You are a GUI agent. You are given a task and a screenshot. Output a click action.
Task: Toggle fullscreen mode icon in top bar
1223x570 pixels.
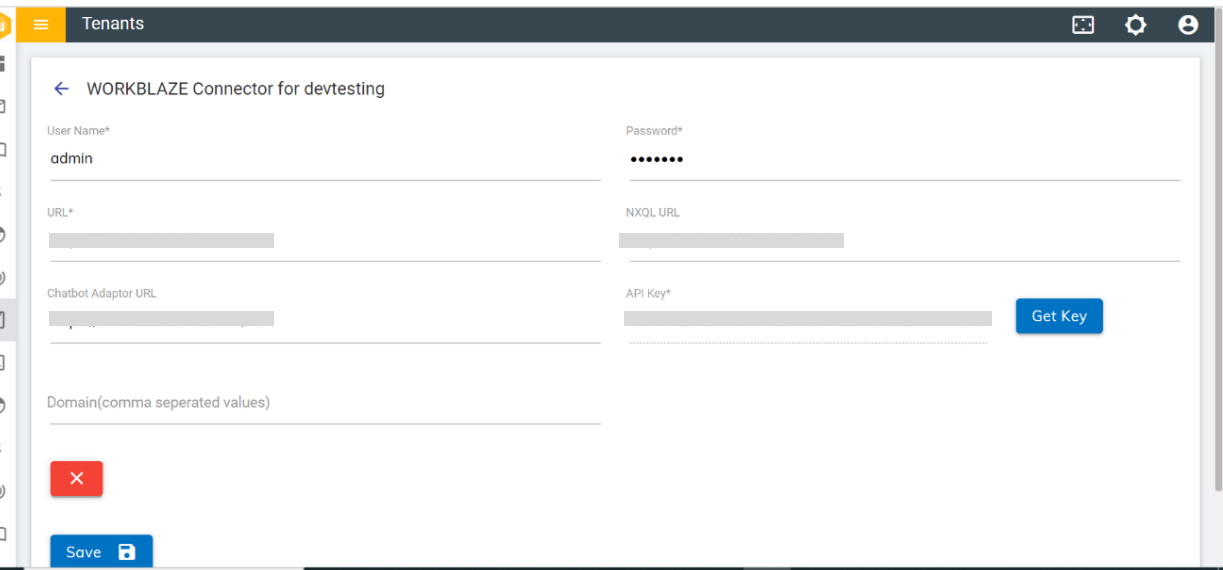(1083, 25)
